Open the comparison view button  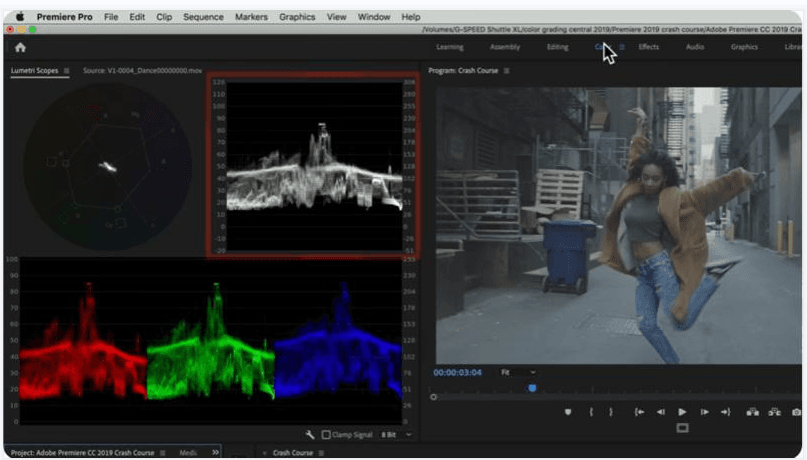click(x=682, y=428)
